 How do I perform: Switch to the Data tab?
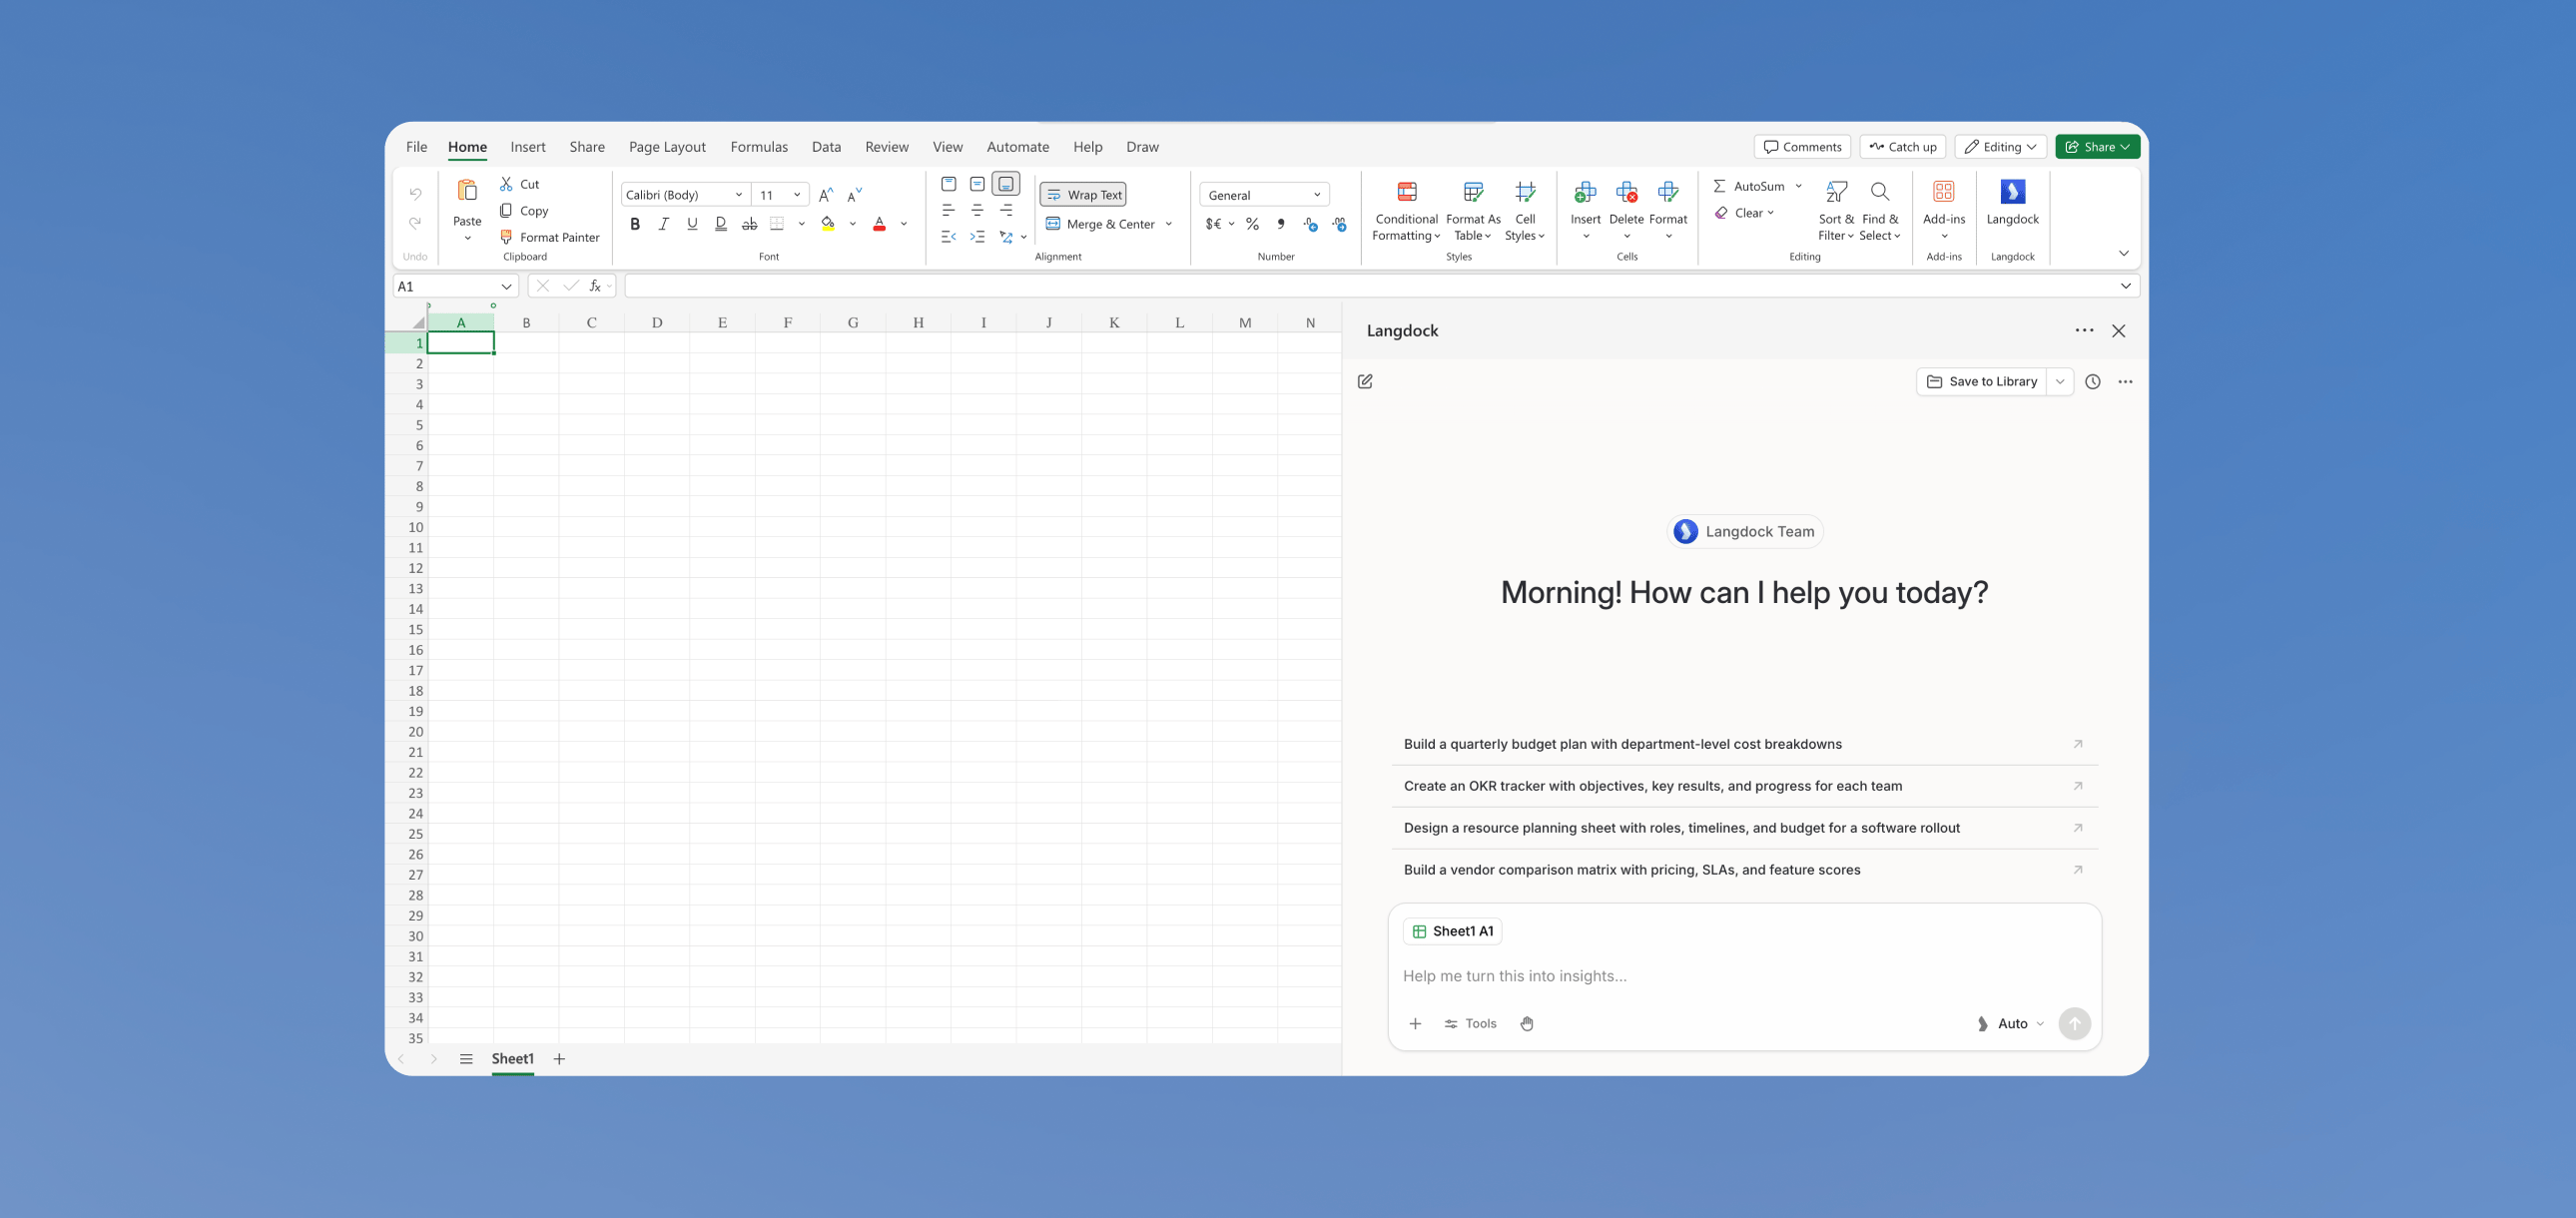coord(826,147)
